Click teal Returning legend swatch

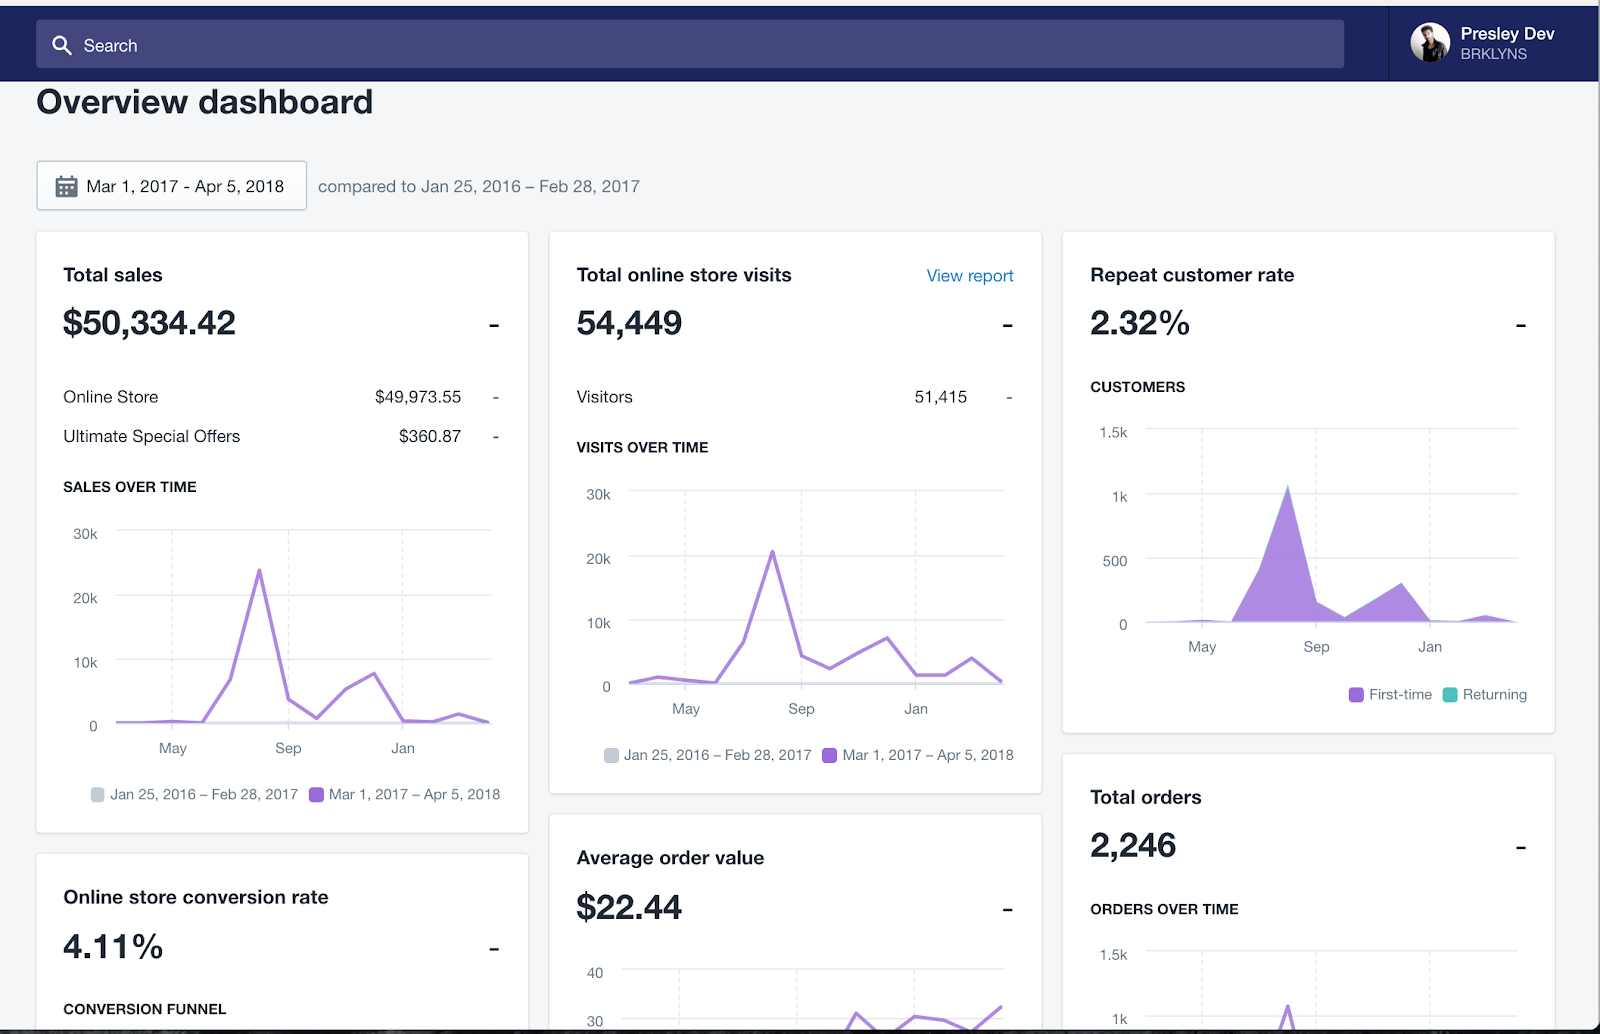(1450, 695)
